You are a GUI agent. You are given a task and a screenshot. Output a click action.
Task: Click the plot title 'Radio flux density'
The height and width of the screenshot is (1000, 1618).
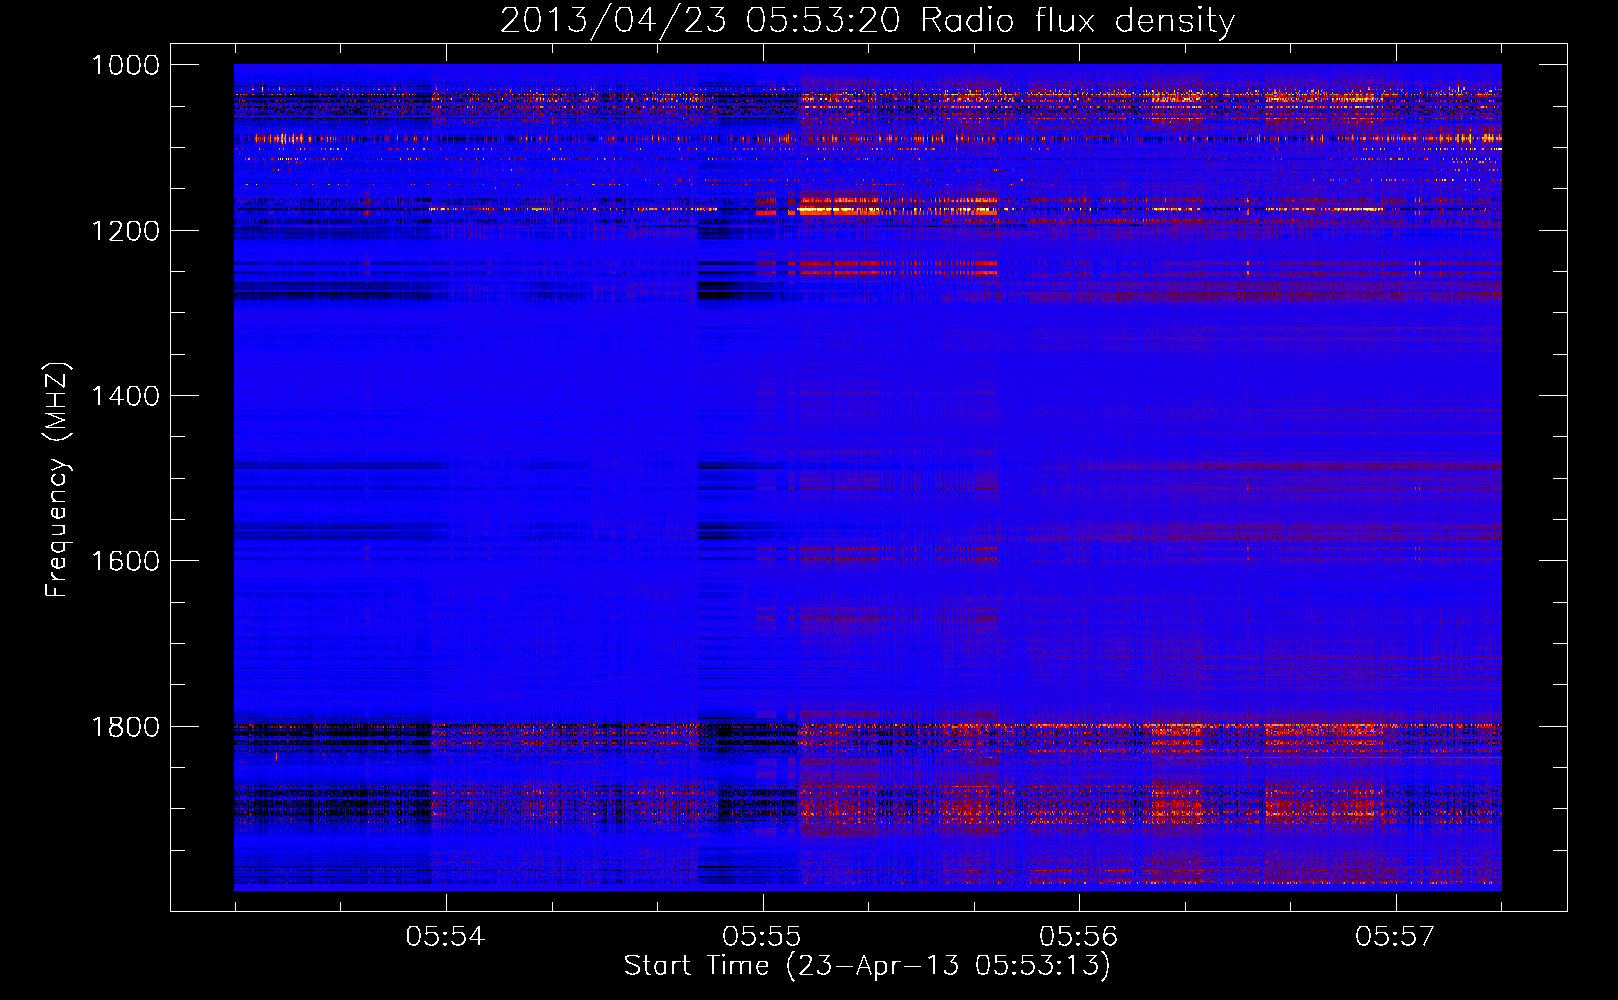pyautogui.click(x=1078, y=20)
